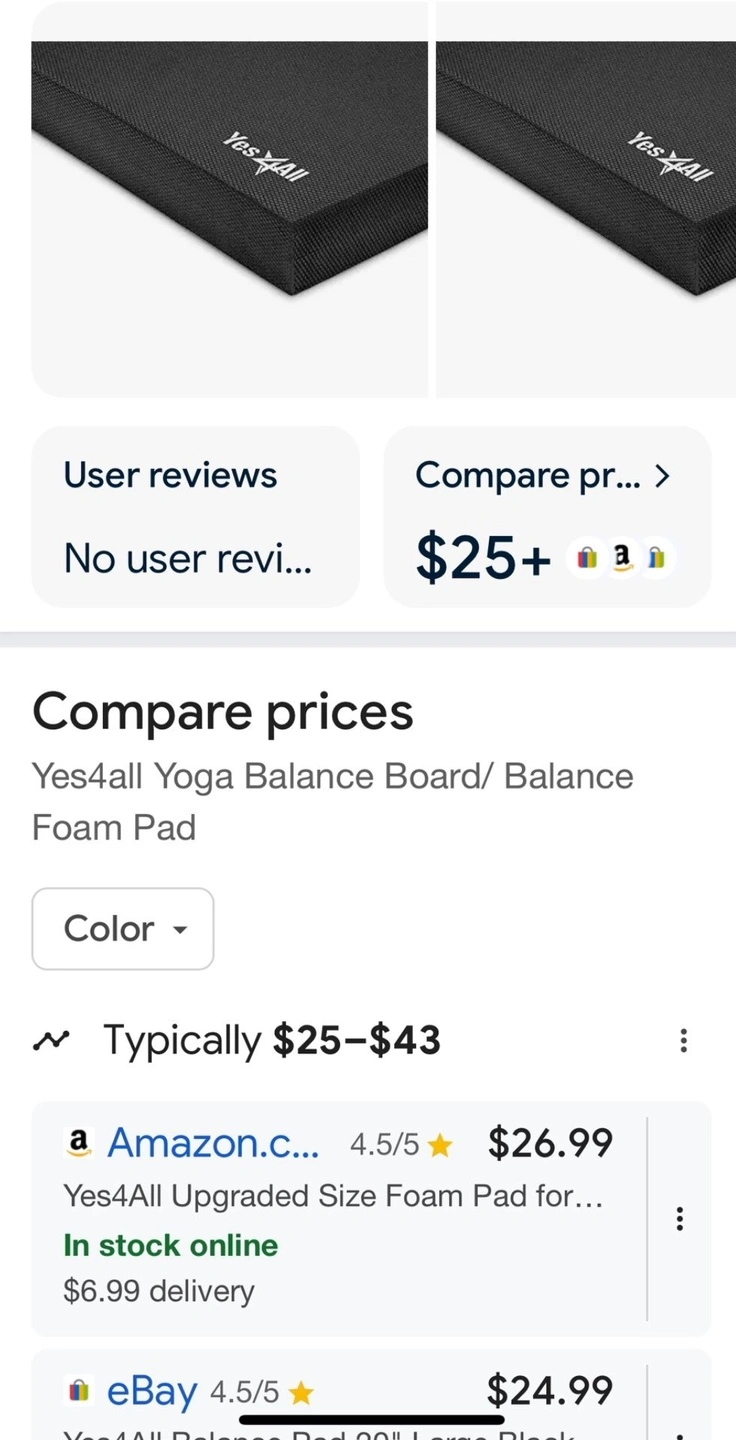
Task: Tap the Amazon listing's three-dot options icon
Action: (680, 1219)
